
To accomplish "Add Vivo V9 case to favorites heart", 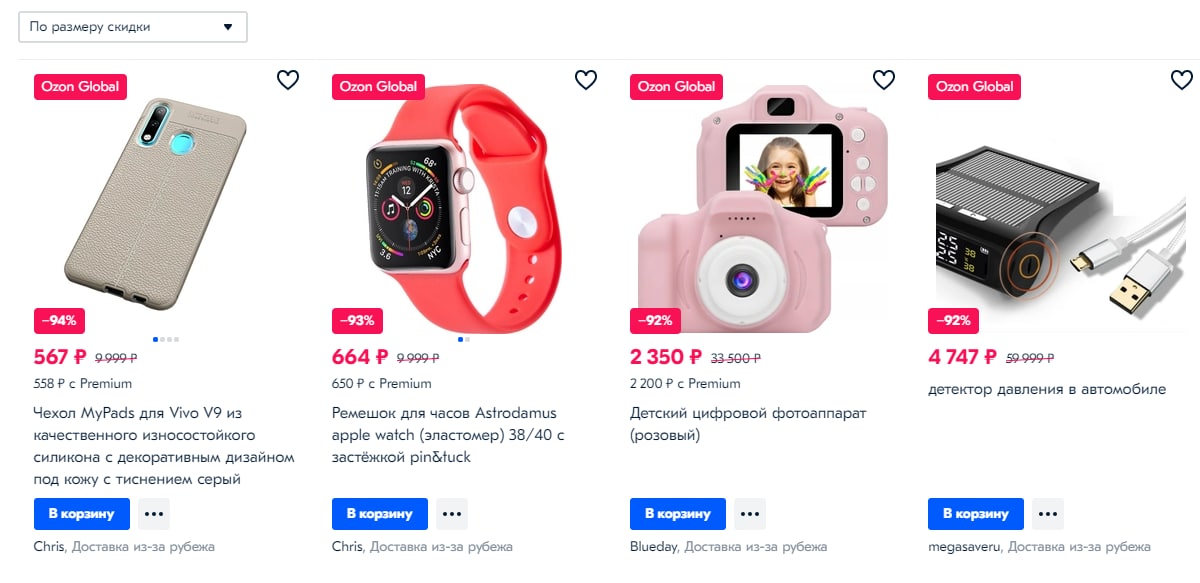I will (x=288, y=80).
